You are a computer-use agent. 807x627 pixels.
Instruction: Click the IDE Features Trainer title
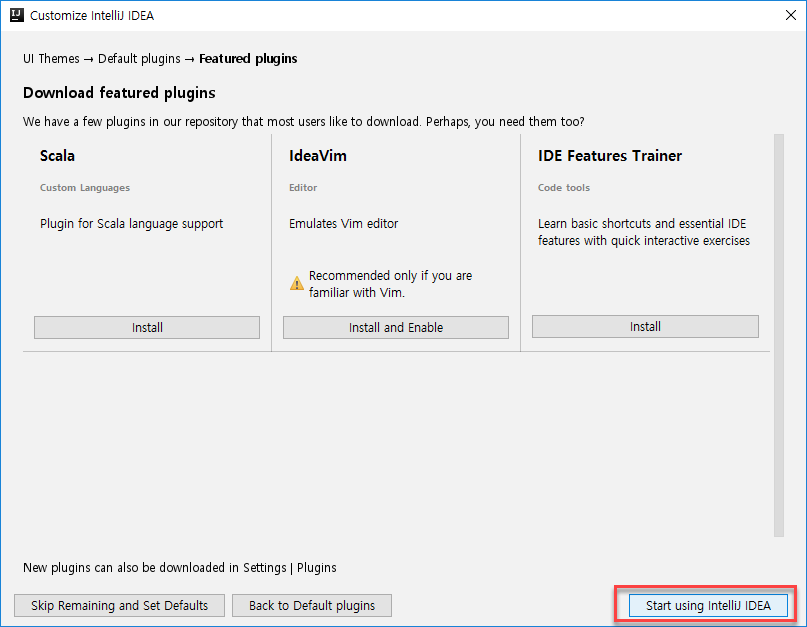(x=610, y=156)
